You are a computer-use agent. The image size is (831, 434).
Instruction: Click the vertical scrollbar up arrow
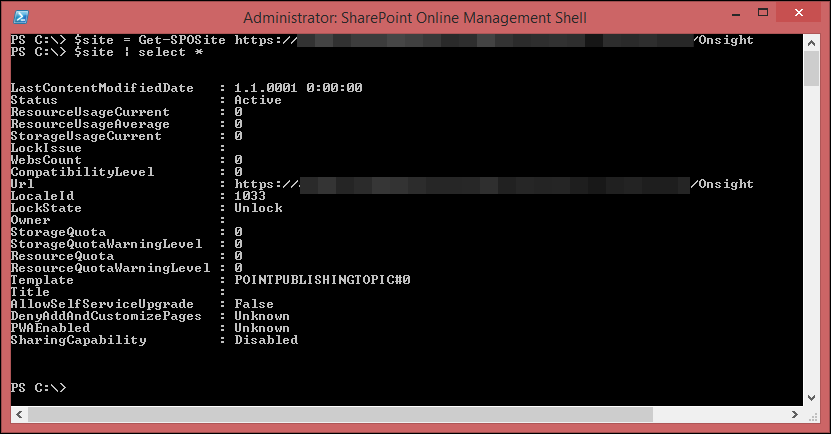[x=811, y=43]
